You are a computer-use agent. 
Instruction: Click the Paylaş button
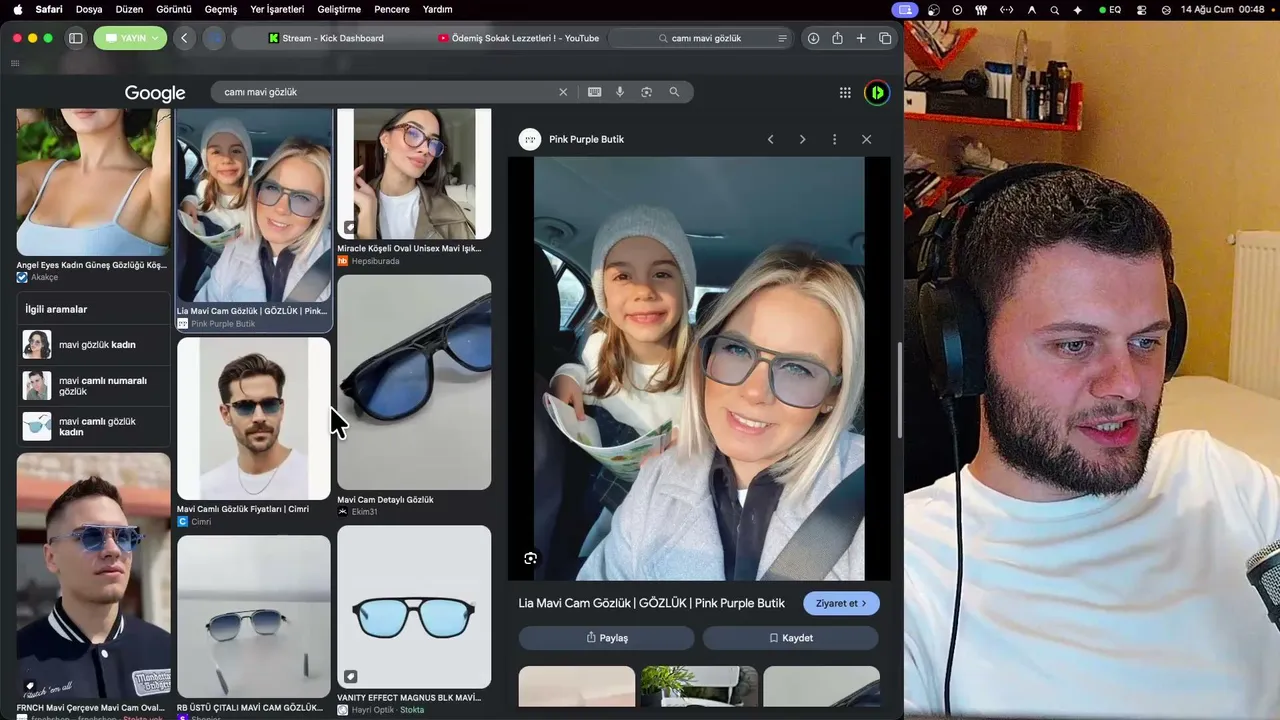(606, 638)
